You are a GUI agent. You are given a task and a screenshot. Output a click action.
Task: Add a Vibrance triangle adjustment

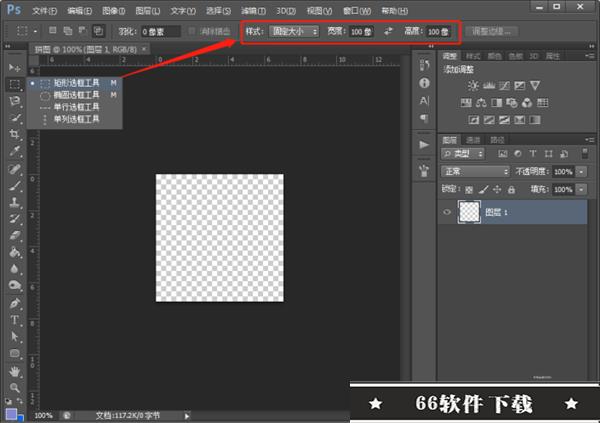(x=535, y=85)
